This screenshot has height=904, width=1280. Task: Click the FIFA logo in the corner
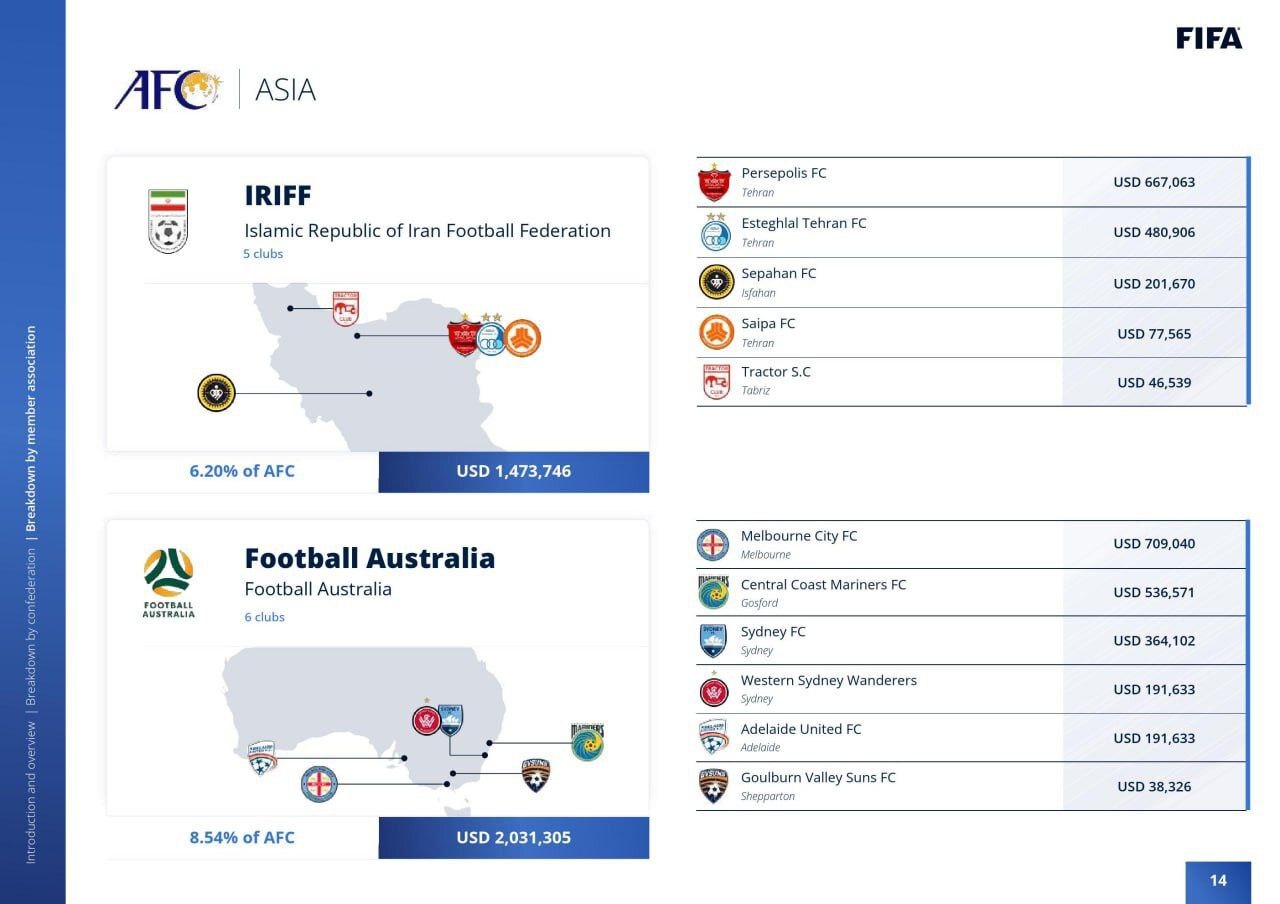1209,39
